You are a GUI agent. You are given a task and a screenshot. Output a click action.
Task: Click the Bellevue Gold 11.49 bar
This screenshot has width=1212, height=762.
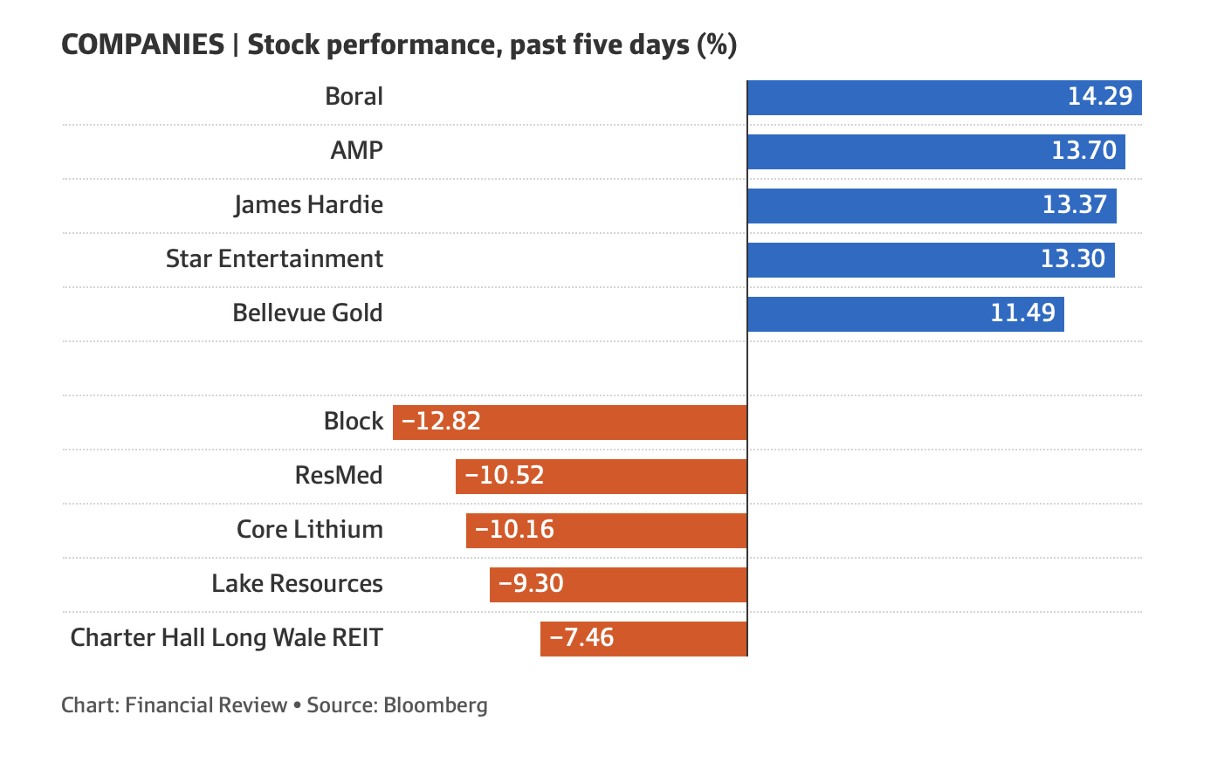click(x=905, y=313)
